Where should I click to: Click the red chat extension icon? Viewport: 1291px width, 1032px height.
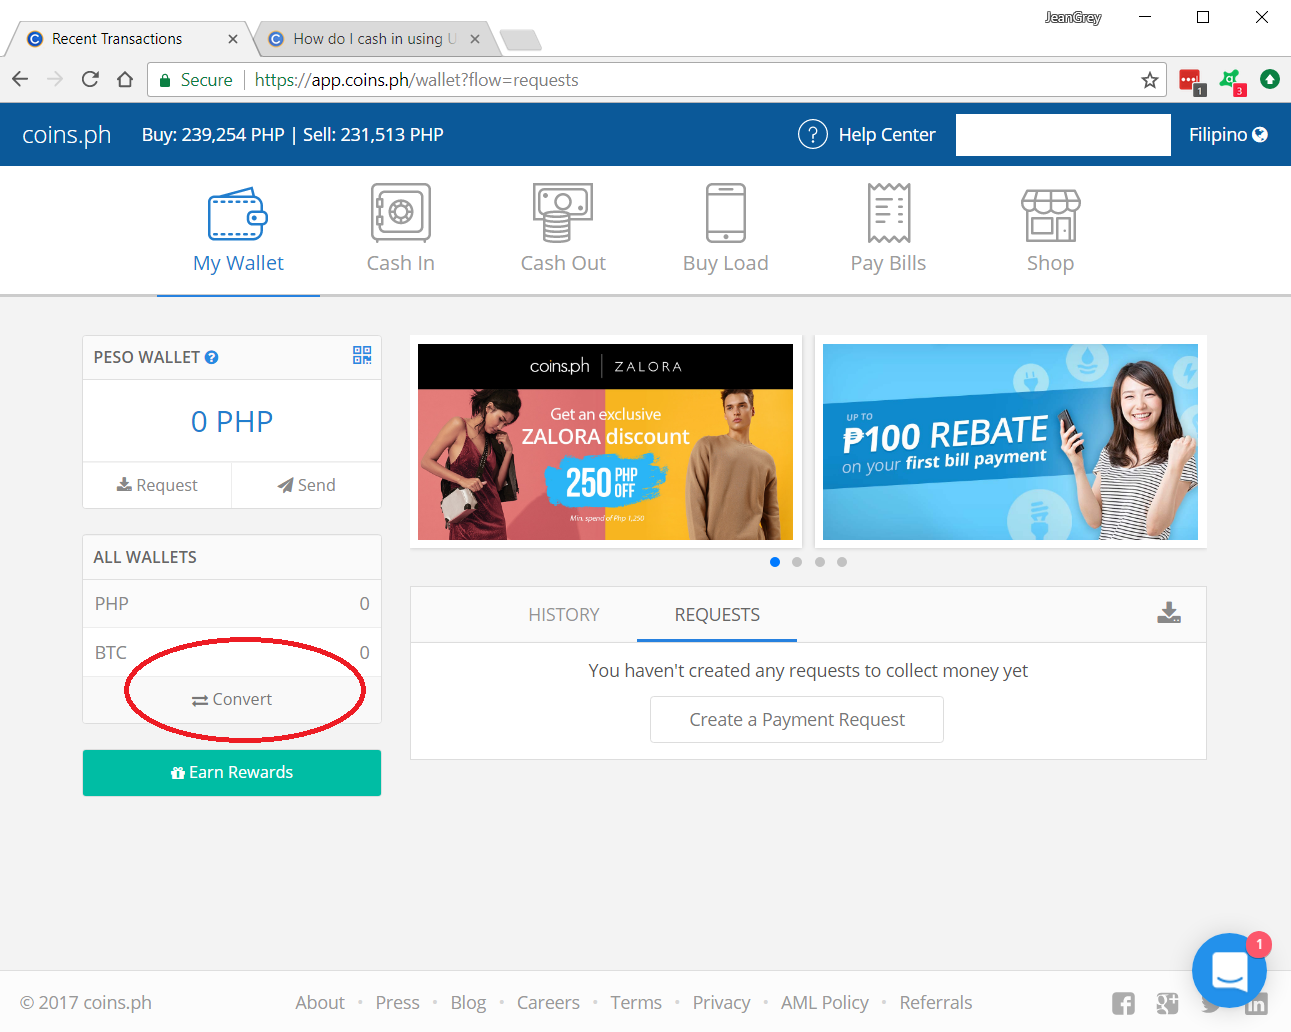[1191, 81]
